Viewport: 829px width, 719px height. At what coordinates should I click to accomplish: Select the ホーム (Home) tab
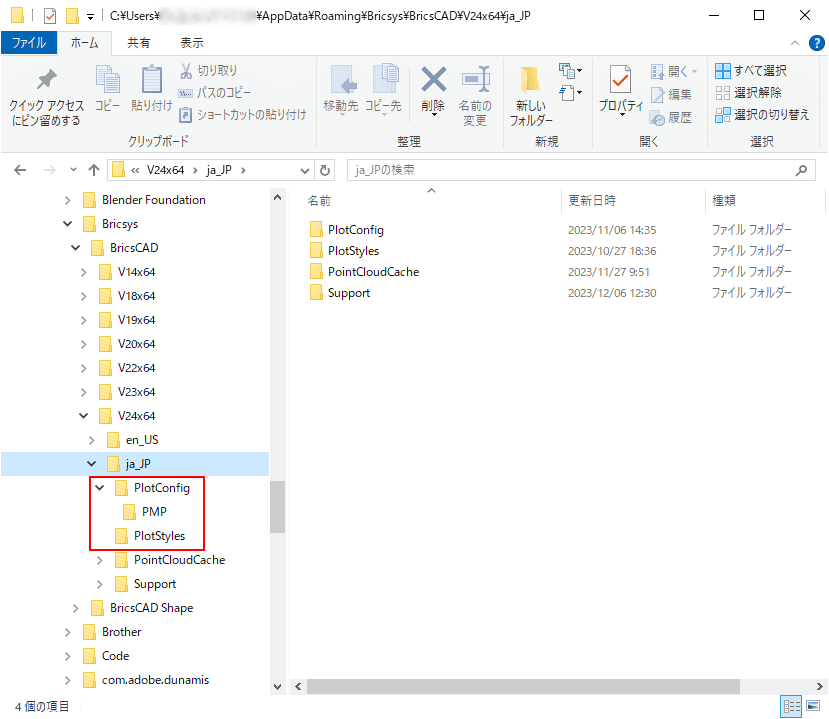pyautogui.click(x=85, y=43)
